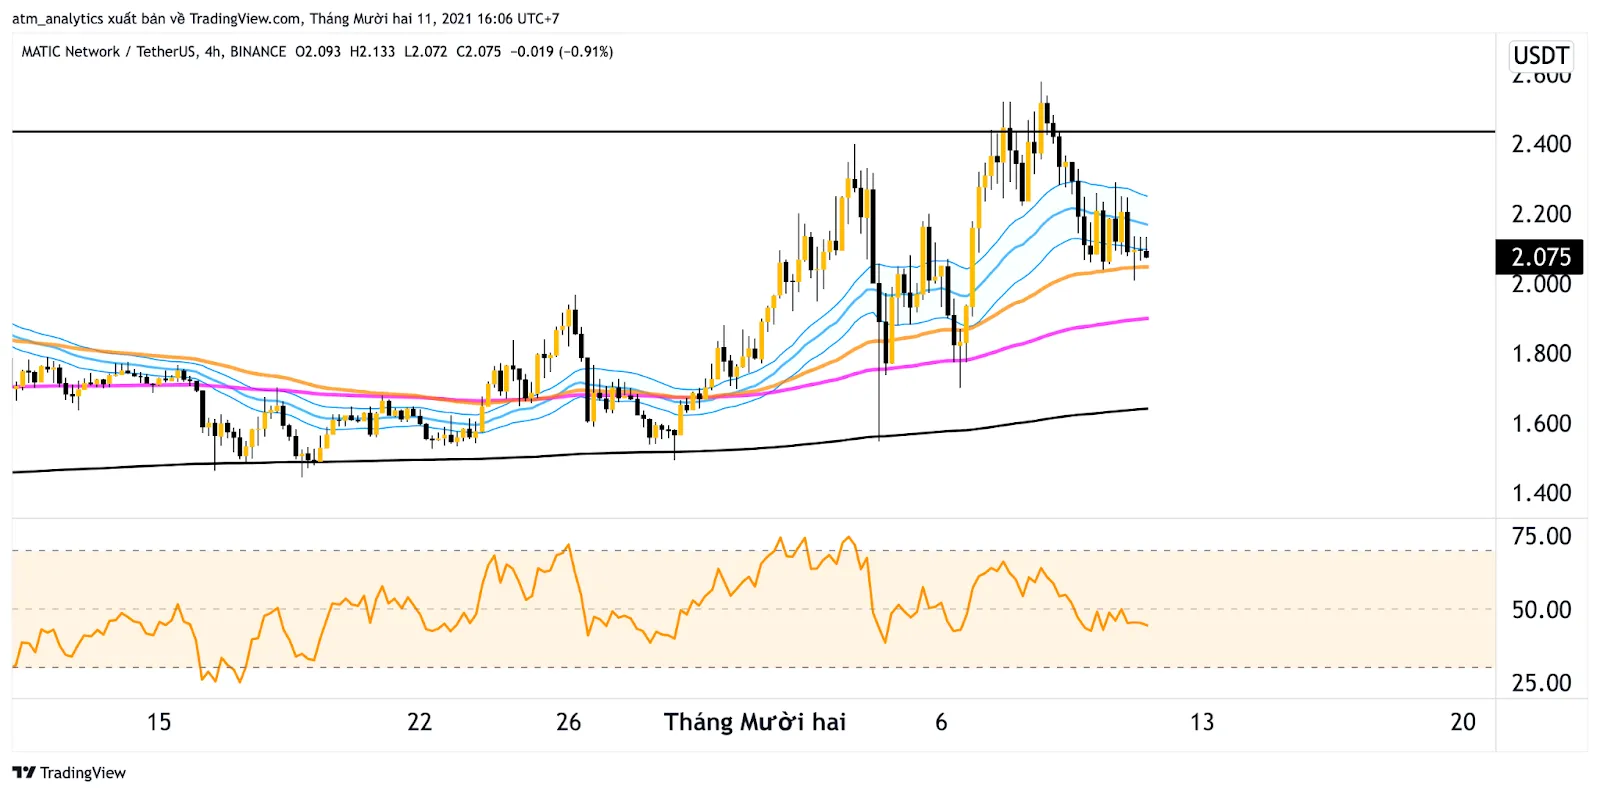Click the end of the RSI line
Viewport: 1600px width, 794px height.
point(1146,626)
